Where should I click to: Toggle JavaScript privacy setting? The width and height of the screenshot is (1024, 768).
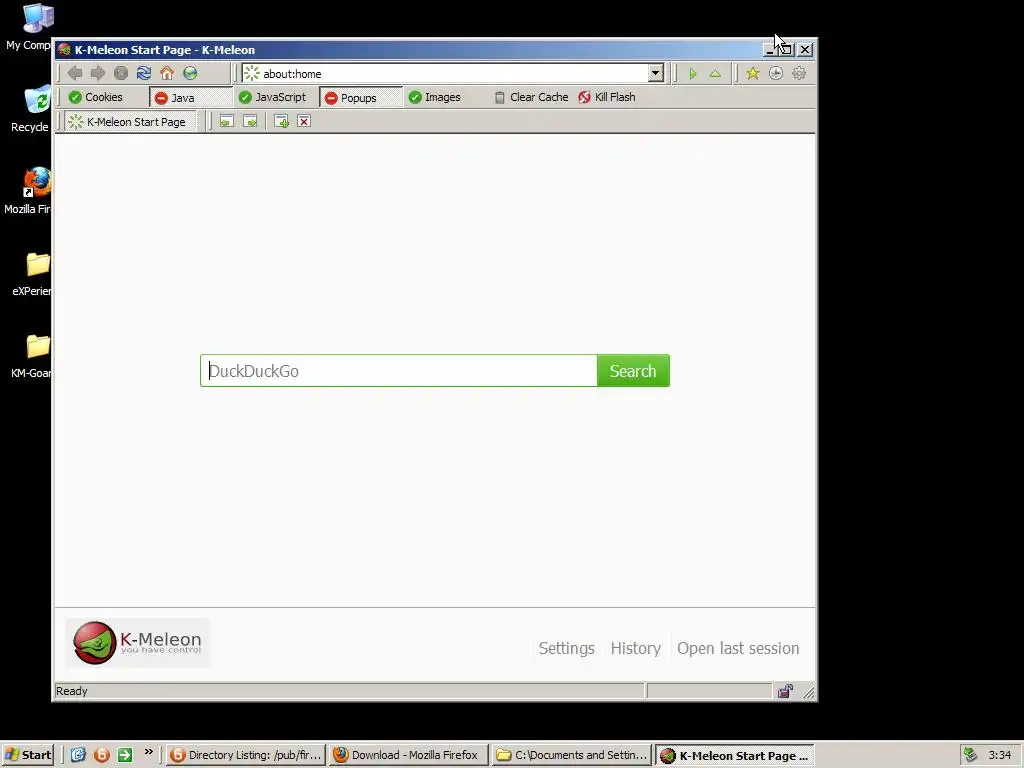272,97
